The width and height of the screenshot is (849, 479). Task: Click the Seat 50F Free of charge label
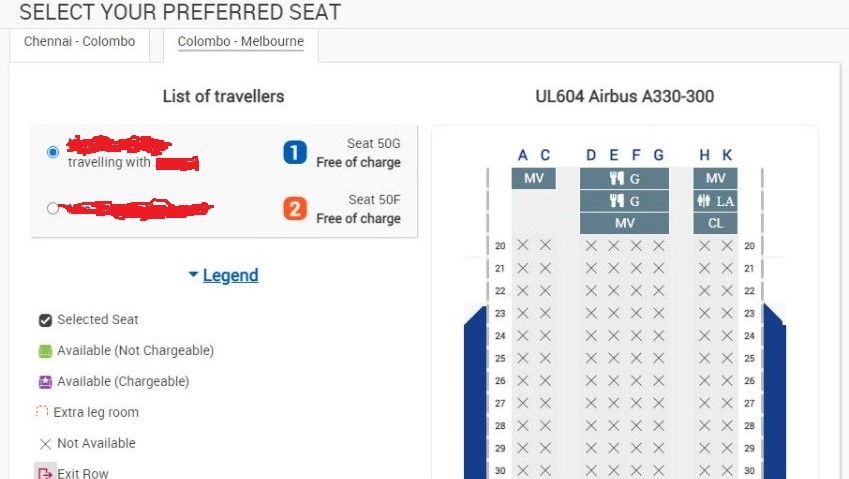point(358,209)
